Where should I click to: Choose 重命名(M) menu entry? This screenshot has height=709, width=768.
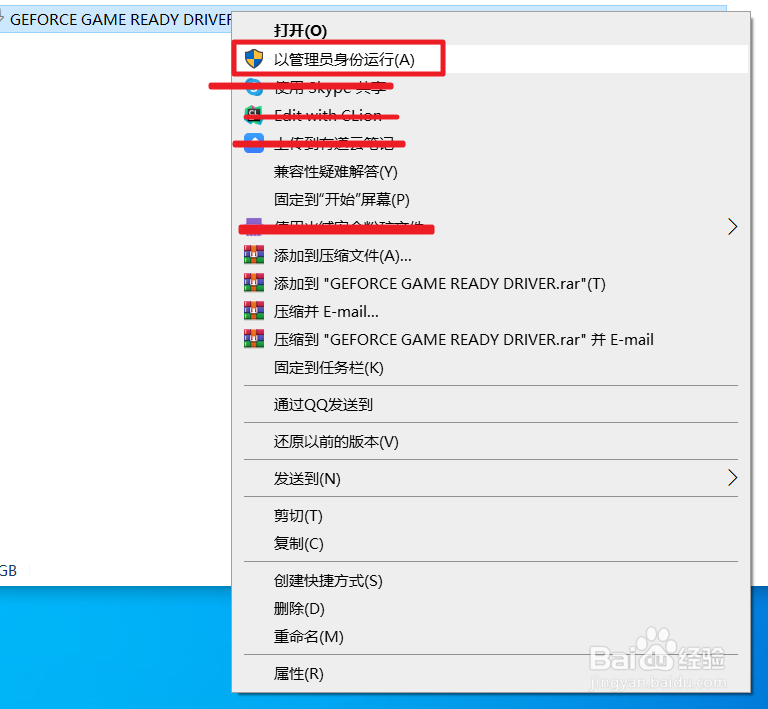point(309,637)
